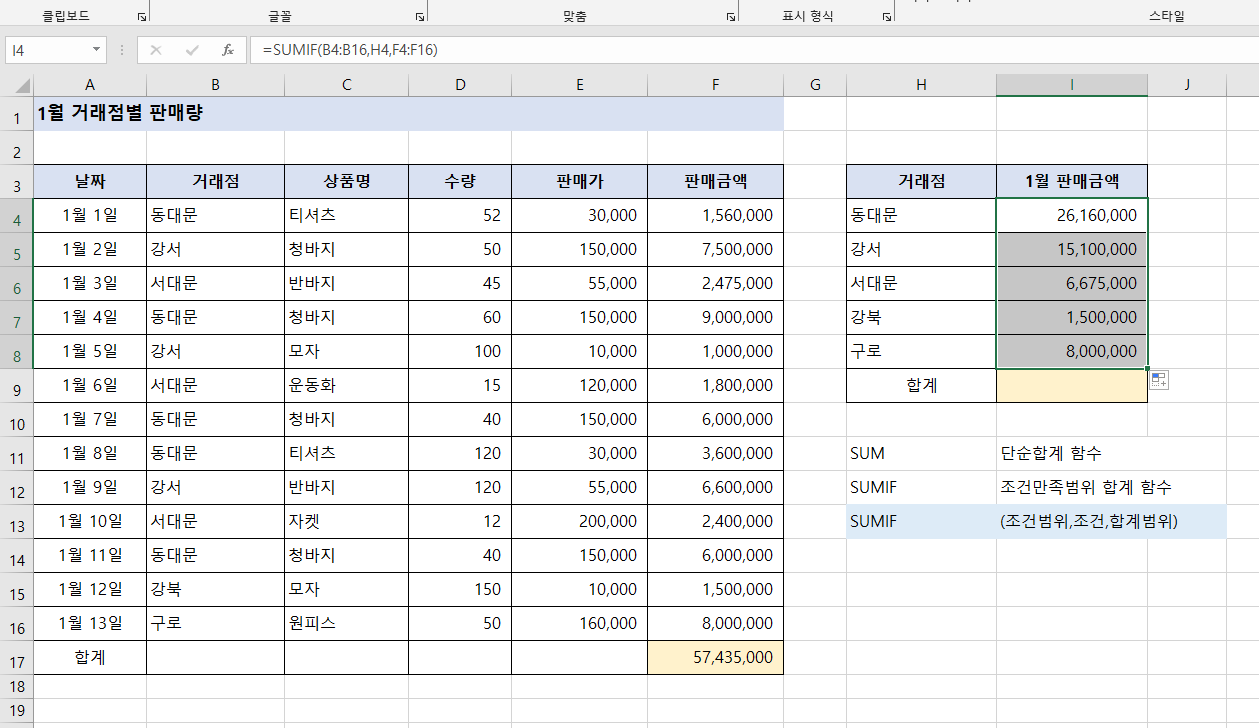
Task: Select the 1월 8일 date cell
Action: (90, 454)
